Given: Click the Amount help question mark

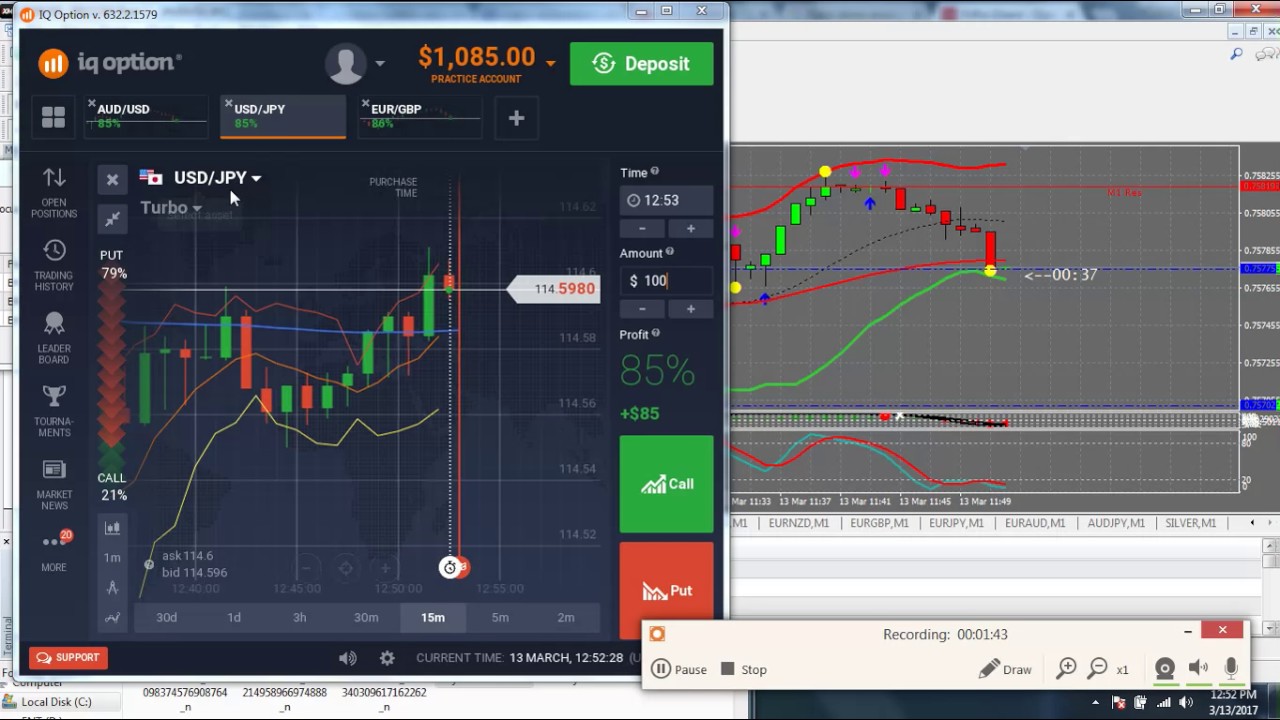Looking at the screenshot, I should (670, 252).
